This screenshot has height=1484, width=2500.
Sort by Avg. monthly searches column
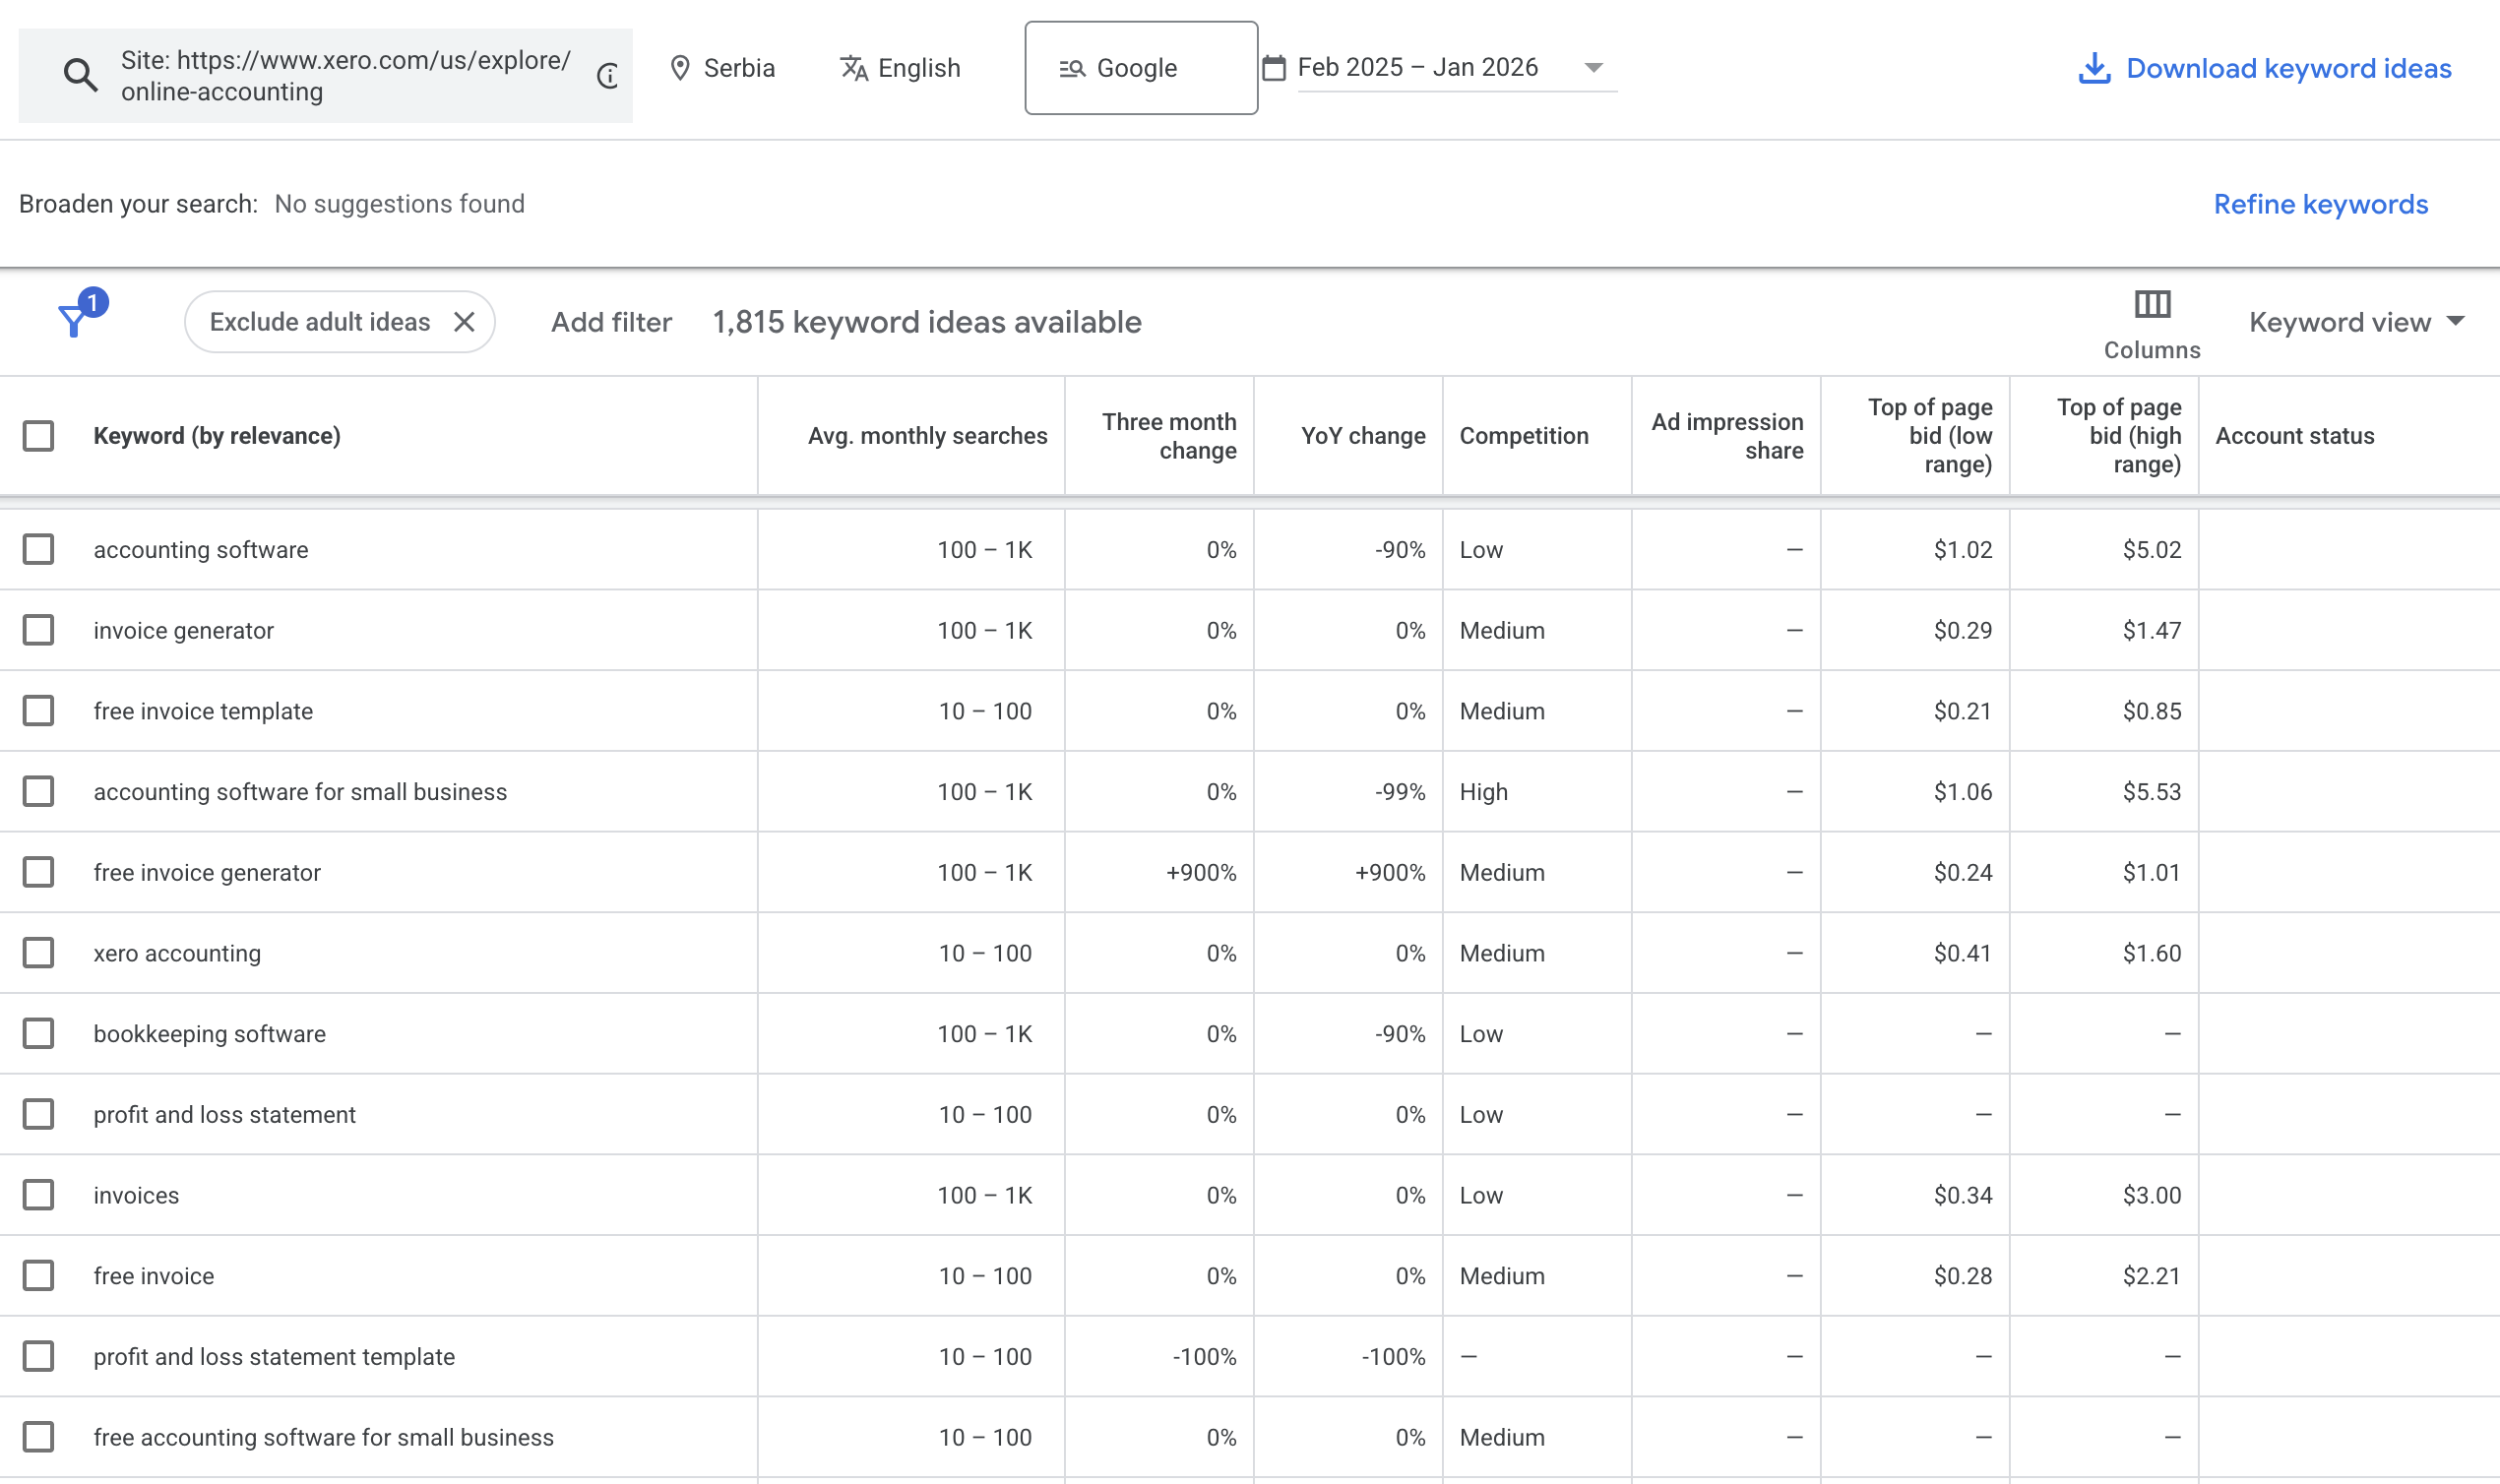(927, 436)
